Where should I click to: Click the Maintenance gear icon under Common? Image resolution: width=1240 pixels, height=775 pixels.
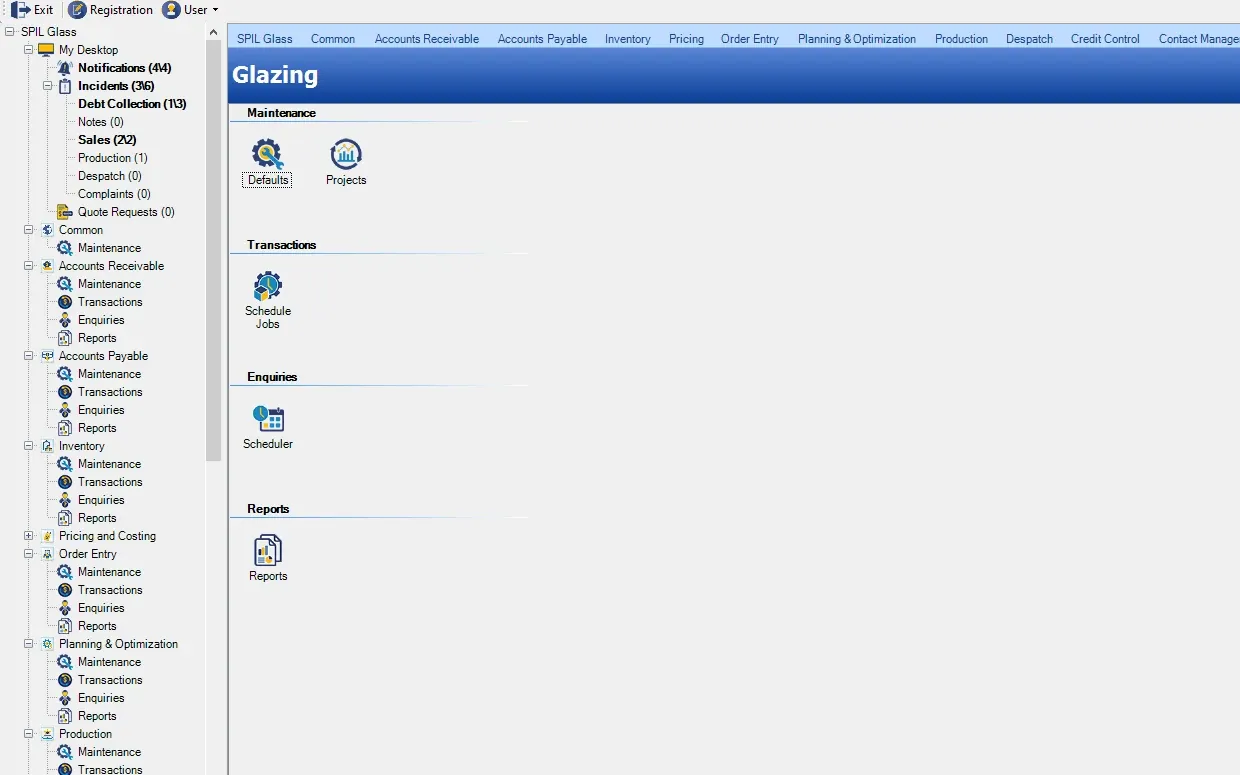tap(65, 248)
